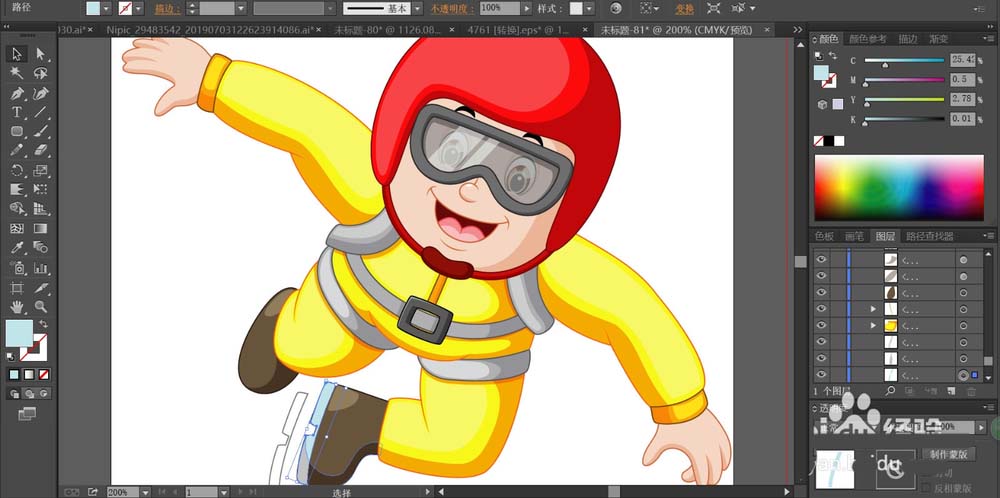The width and height of the screenshot is (1000, 498).
Task: Pick the Pen tool
Action: point(17,94)
